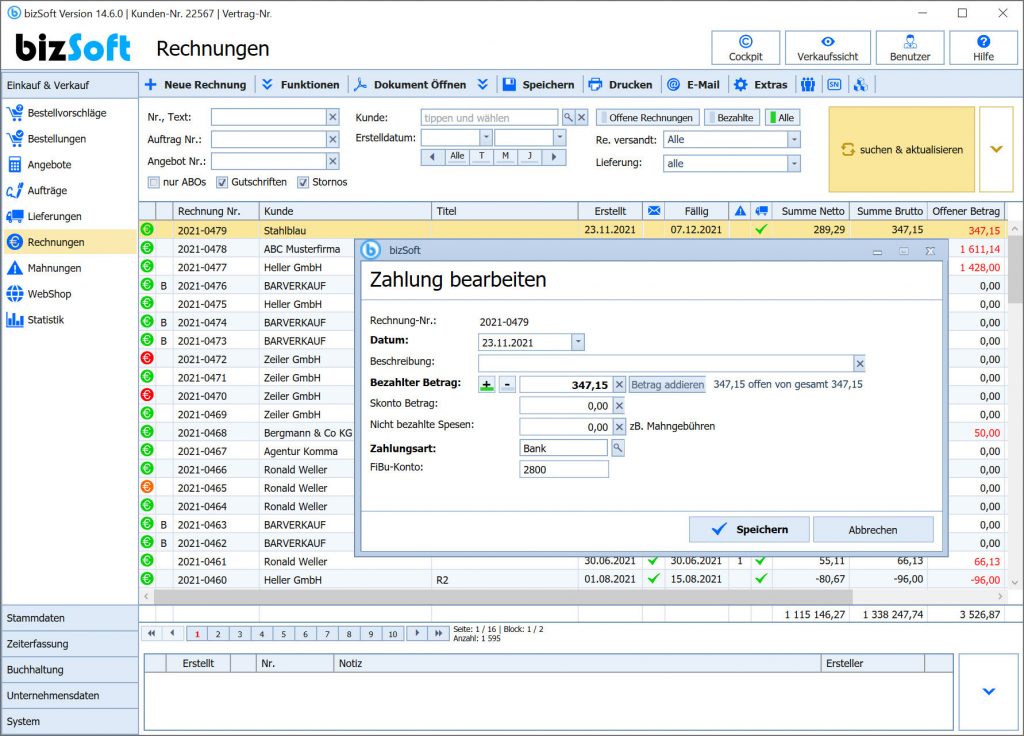Open Extras with the gear icon

pos(760,85)
